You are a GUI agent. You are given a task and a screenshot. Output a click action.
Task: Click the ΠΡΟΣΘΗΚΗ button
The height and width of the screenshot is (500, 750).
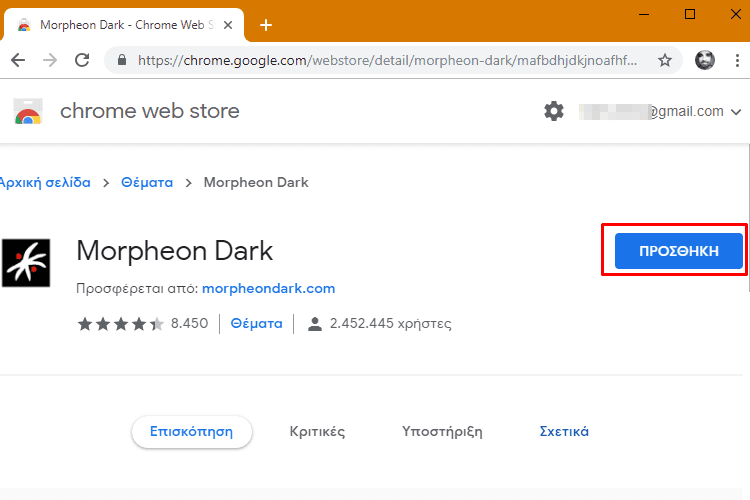tap(679, 251)
